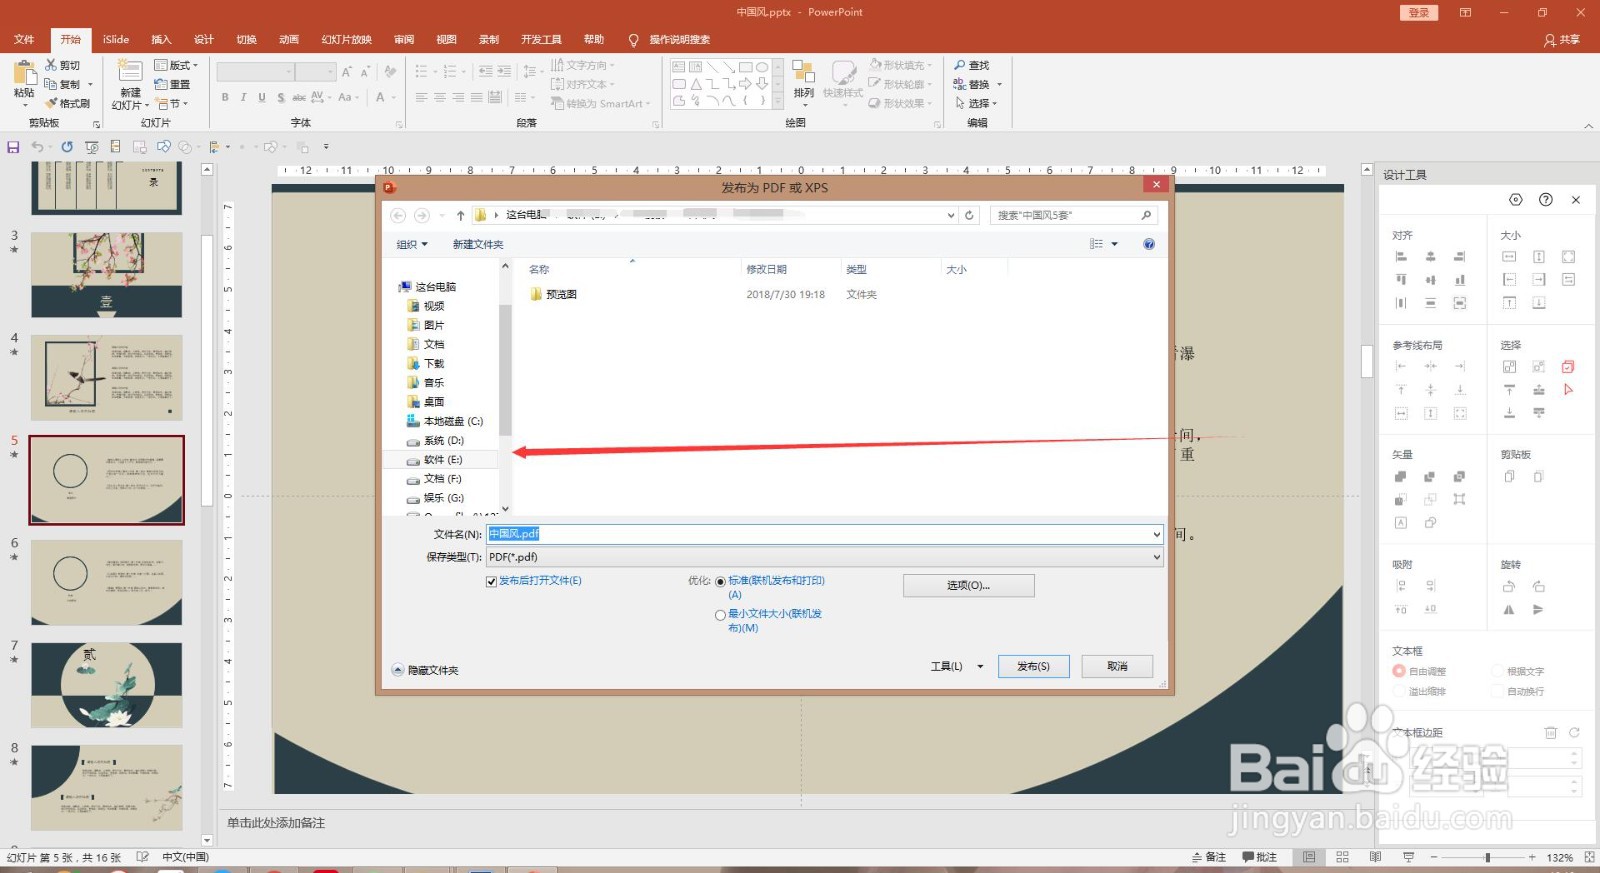This screenshot has height=873, width=1600.
Task: Click the 发布(S) button
Action: [x=1033, y=666]
